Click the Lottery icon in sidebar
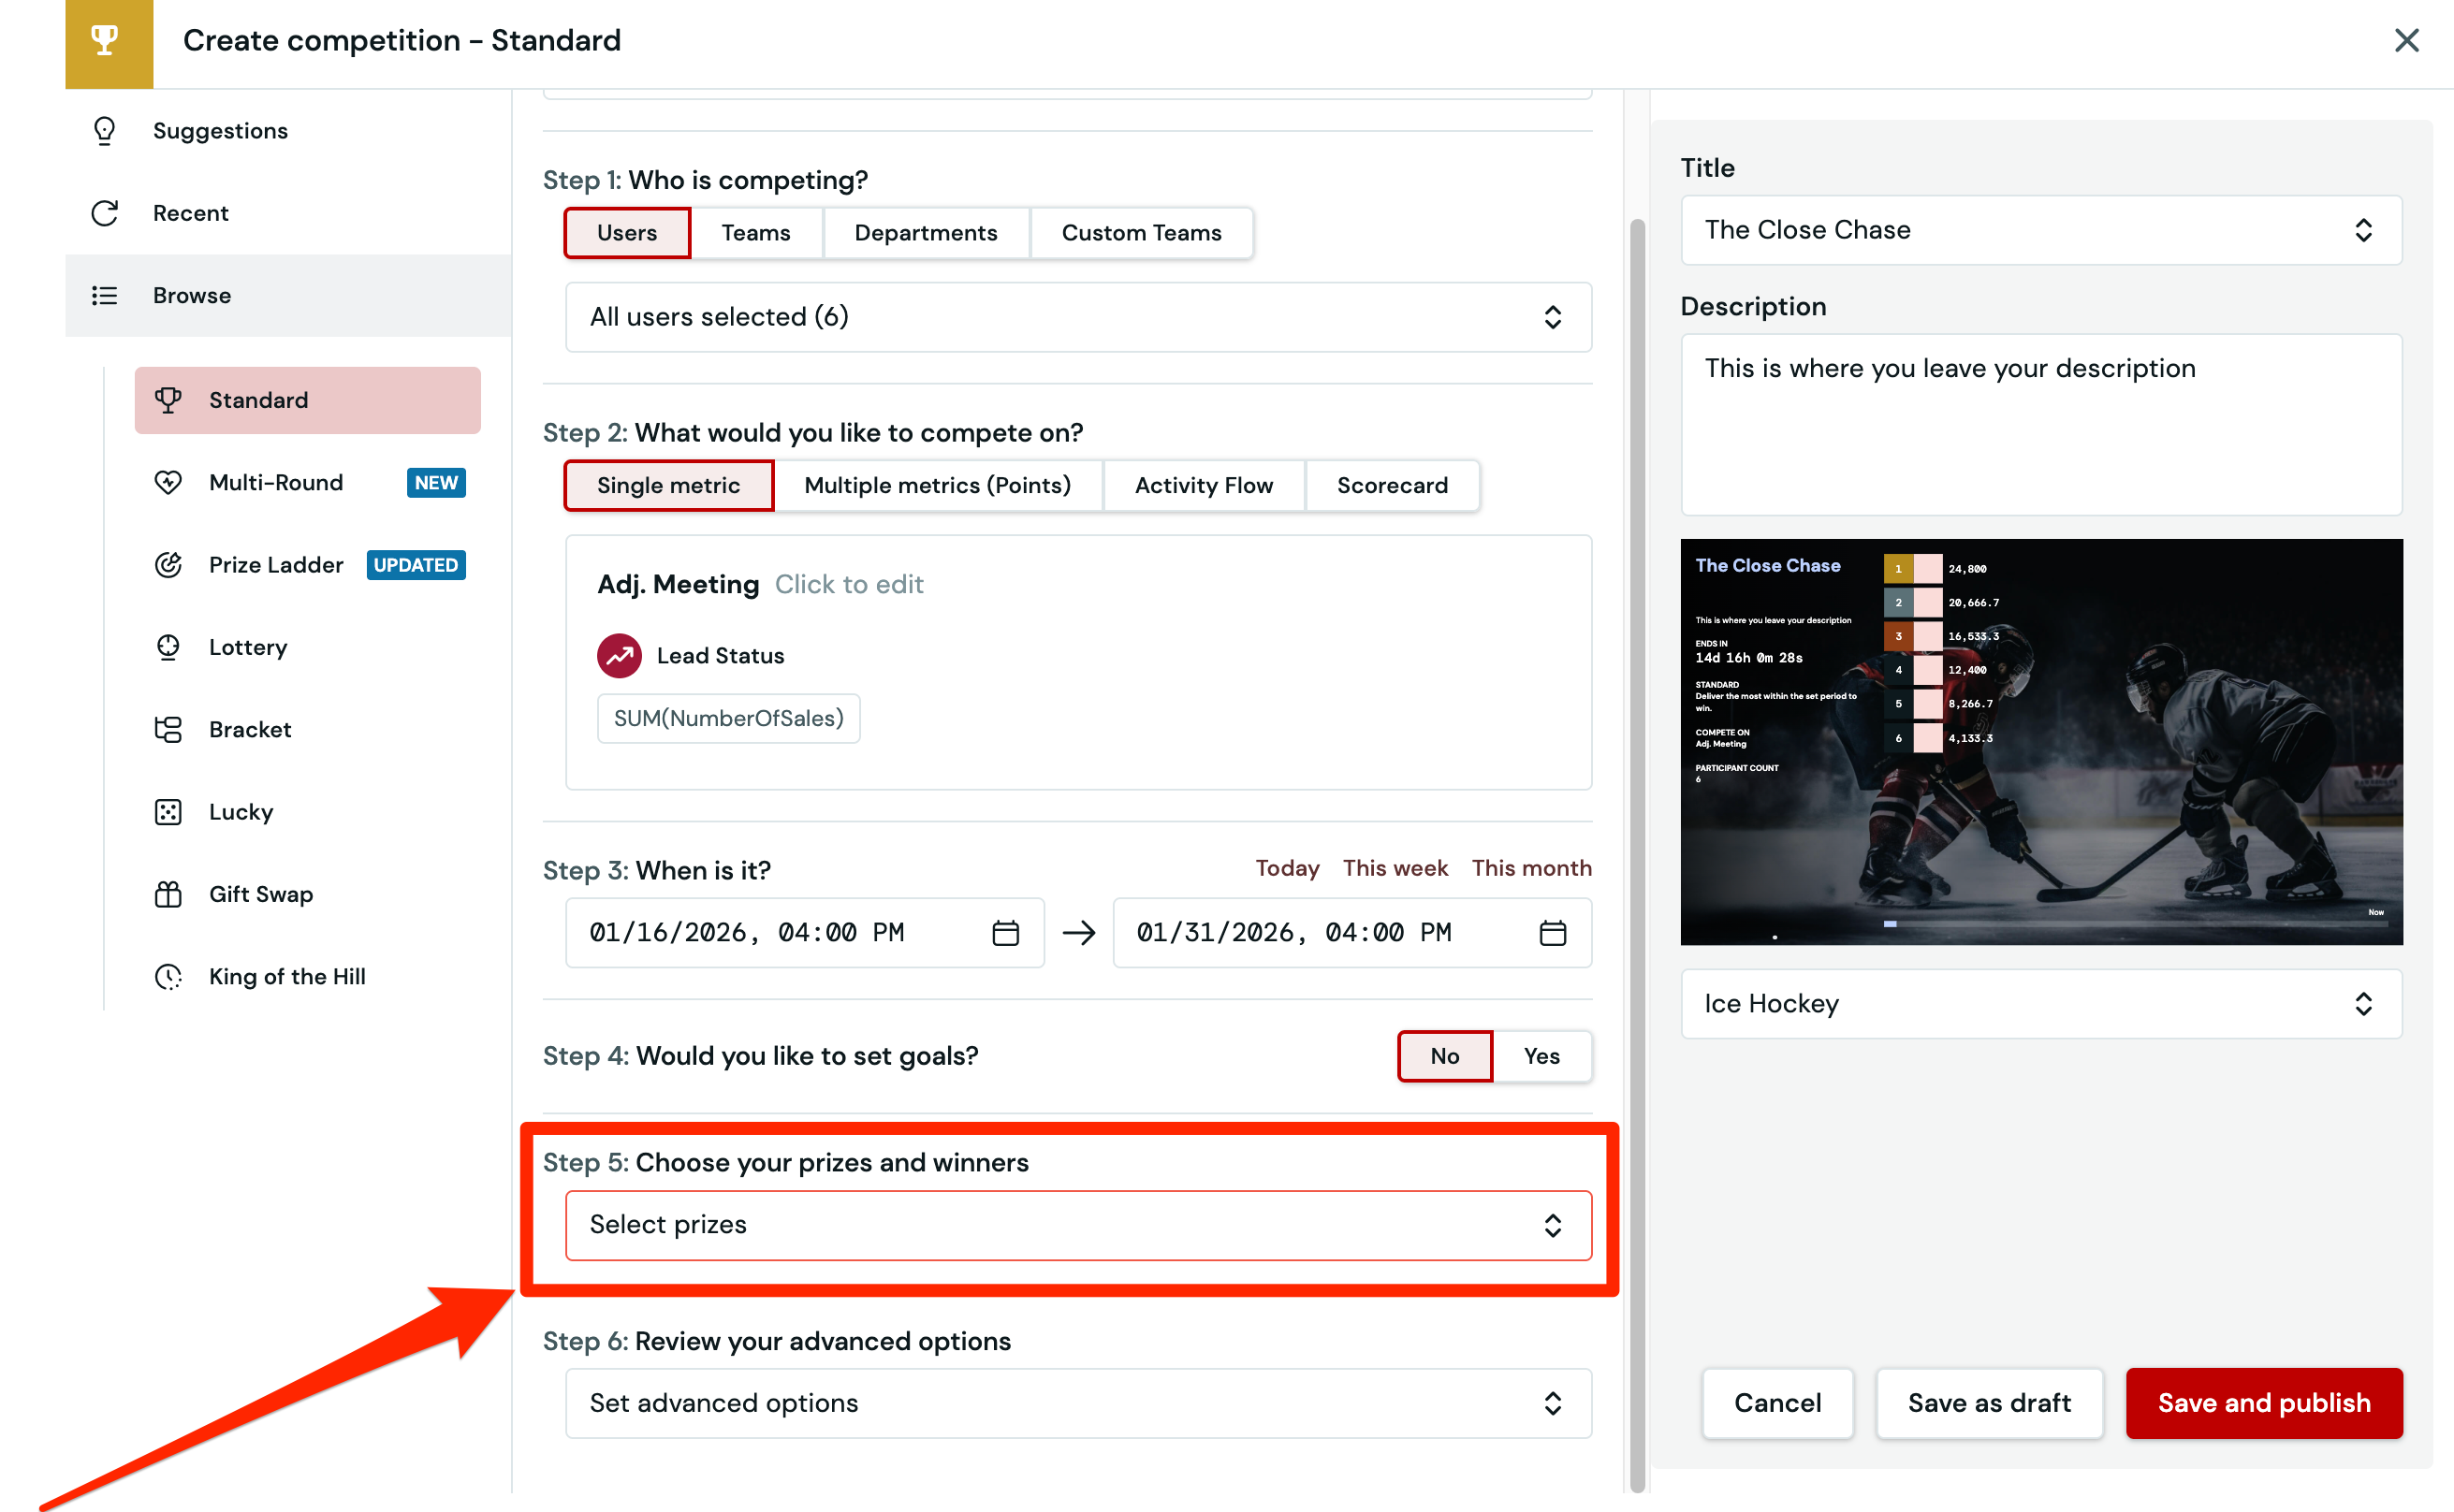Viewport: 2454px width, 1512px height. click(x=168, y=647)
